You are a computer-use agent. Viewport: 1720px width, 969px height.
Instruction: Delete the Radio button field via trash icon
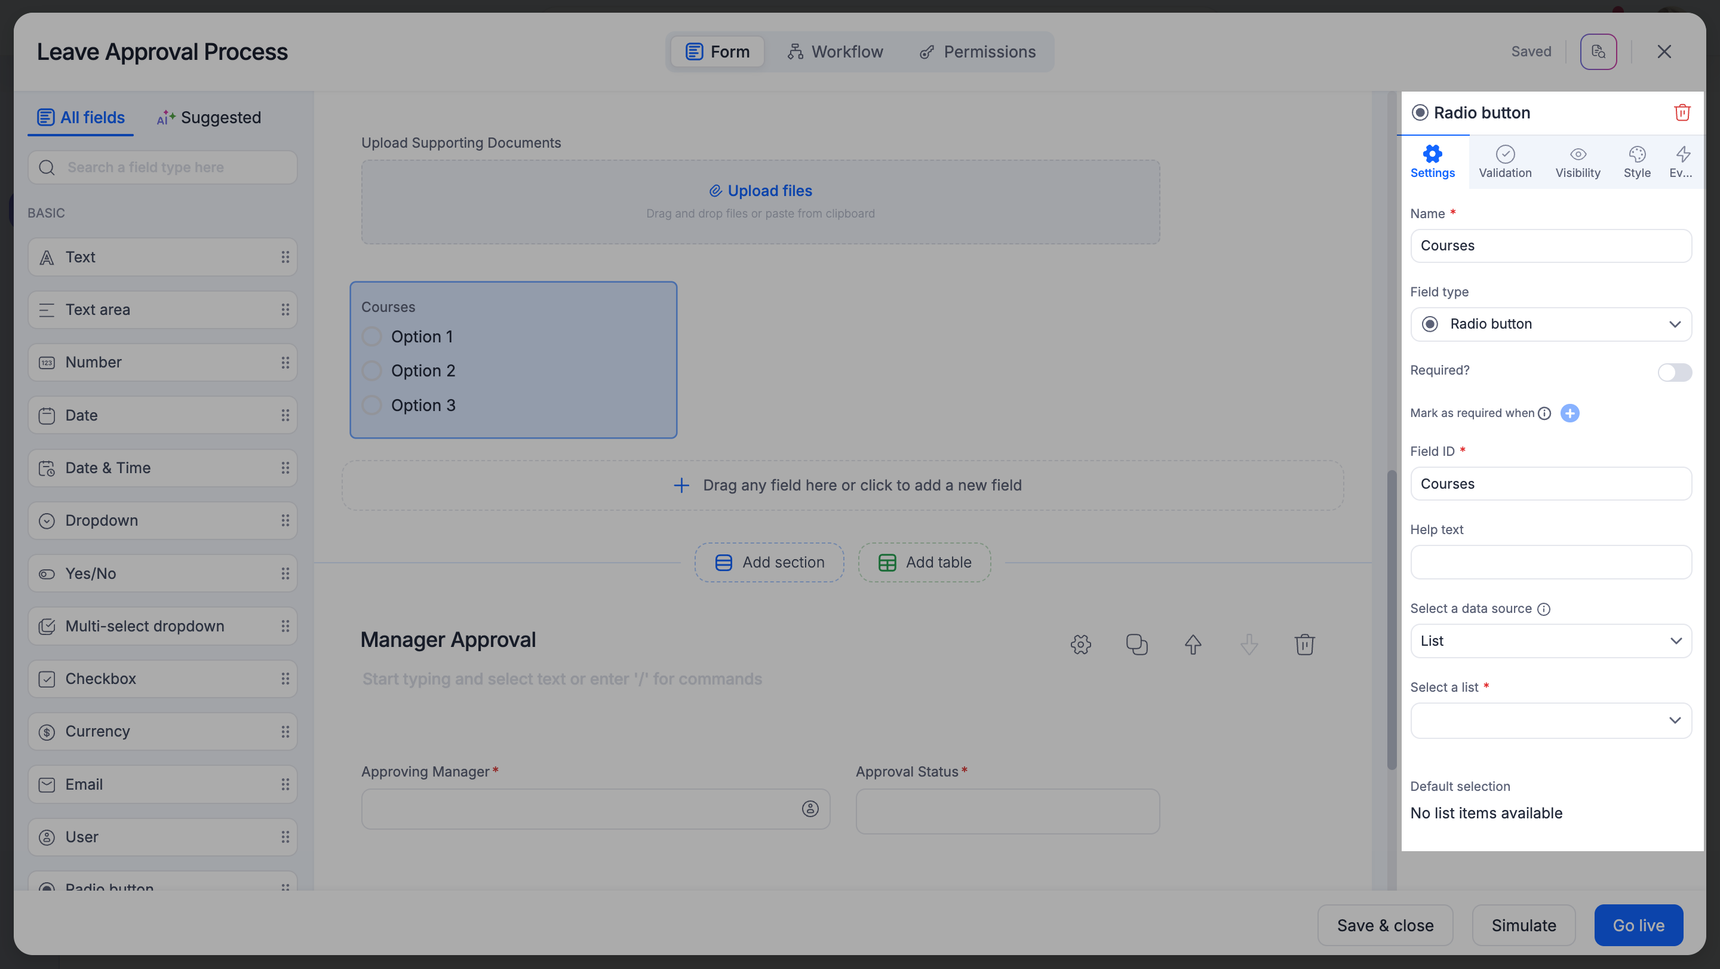pos(1682,113)
